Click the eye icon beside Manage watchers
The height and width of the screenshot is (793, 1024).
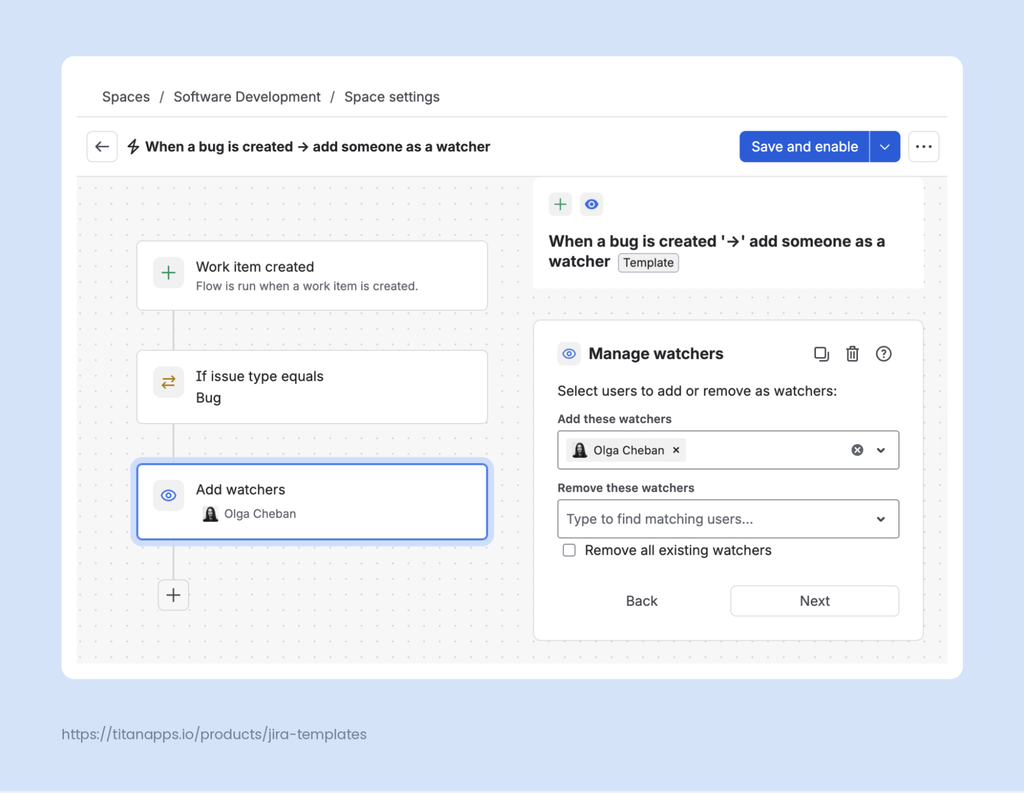click(x=569, y=354)
